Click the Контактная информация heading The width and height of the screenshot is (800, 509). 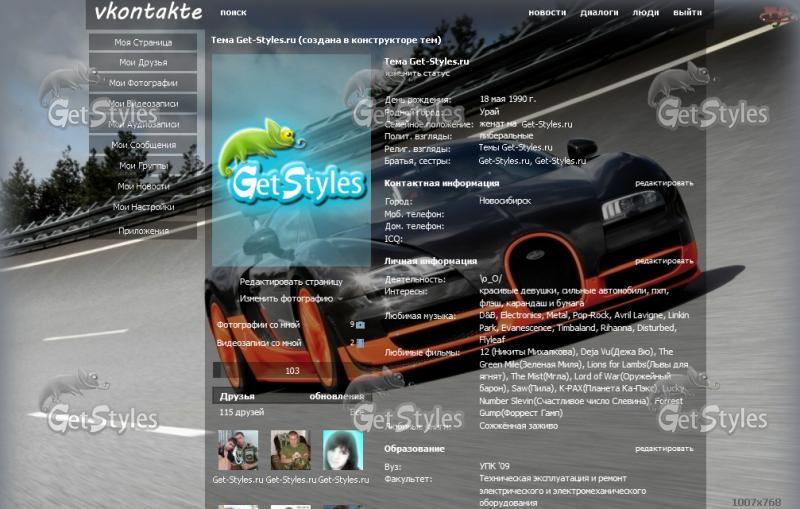pos(441,183)
